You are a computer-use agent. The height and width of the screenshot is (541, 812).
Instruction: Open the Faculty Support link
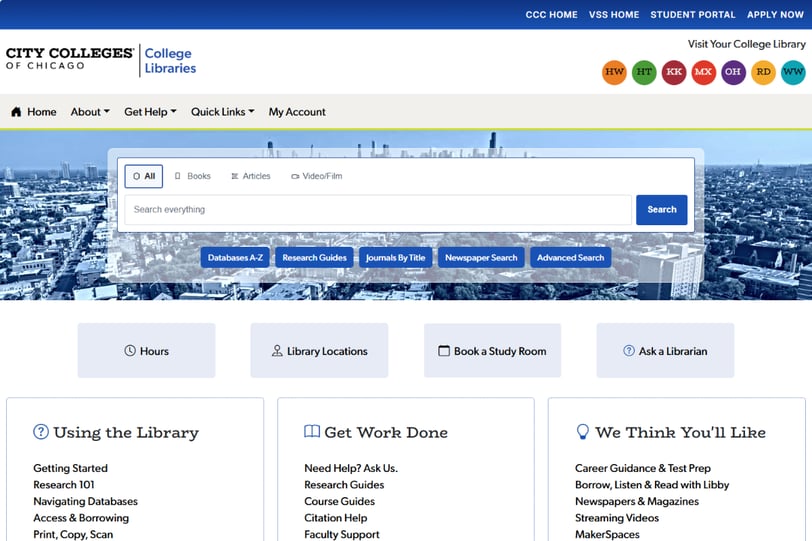click(x=342, y=535)
